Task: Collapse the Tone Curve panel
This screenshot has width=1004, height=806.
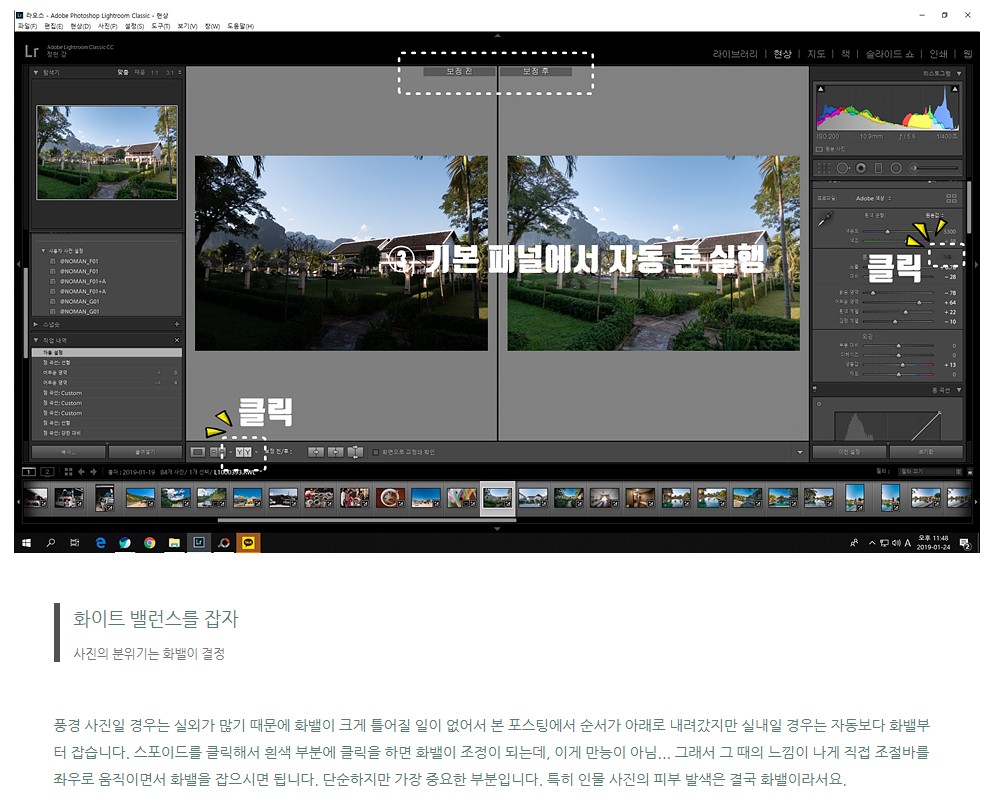Action: click(x=959, y=390)
